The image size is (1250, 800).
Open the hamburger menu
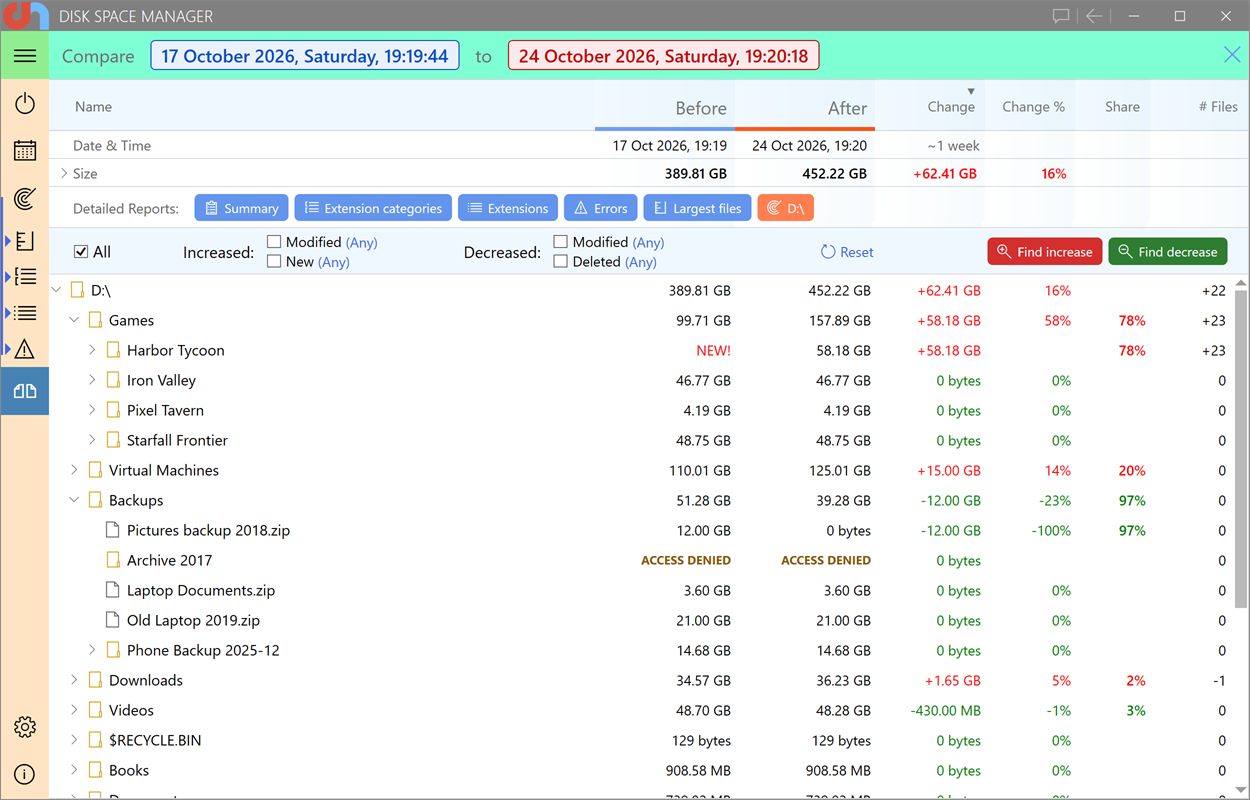click(25, 56)
